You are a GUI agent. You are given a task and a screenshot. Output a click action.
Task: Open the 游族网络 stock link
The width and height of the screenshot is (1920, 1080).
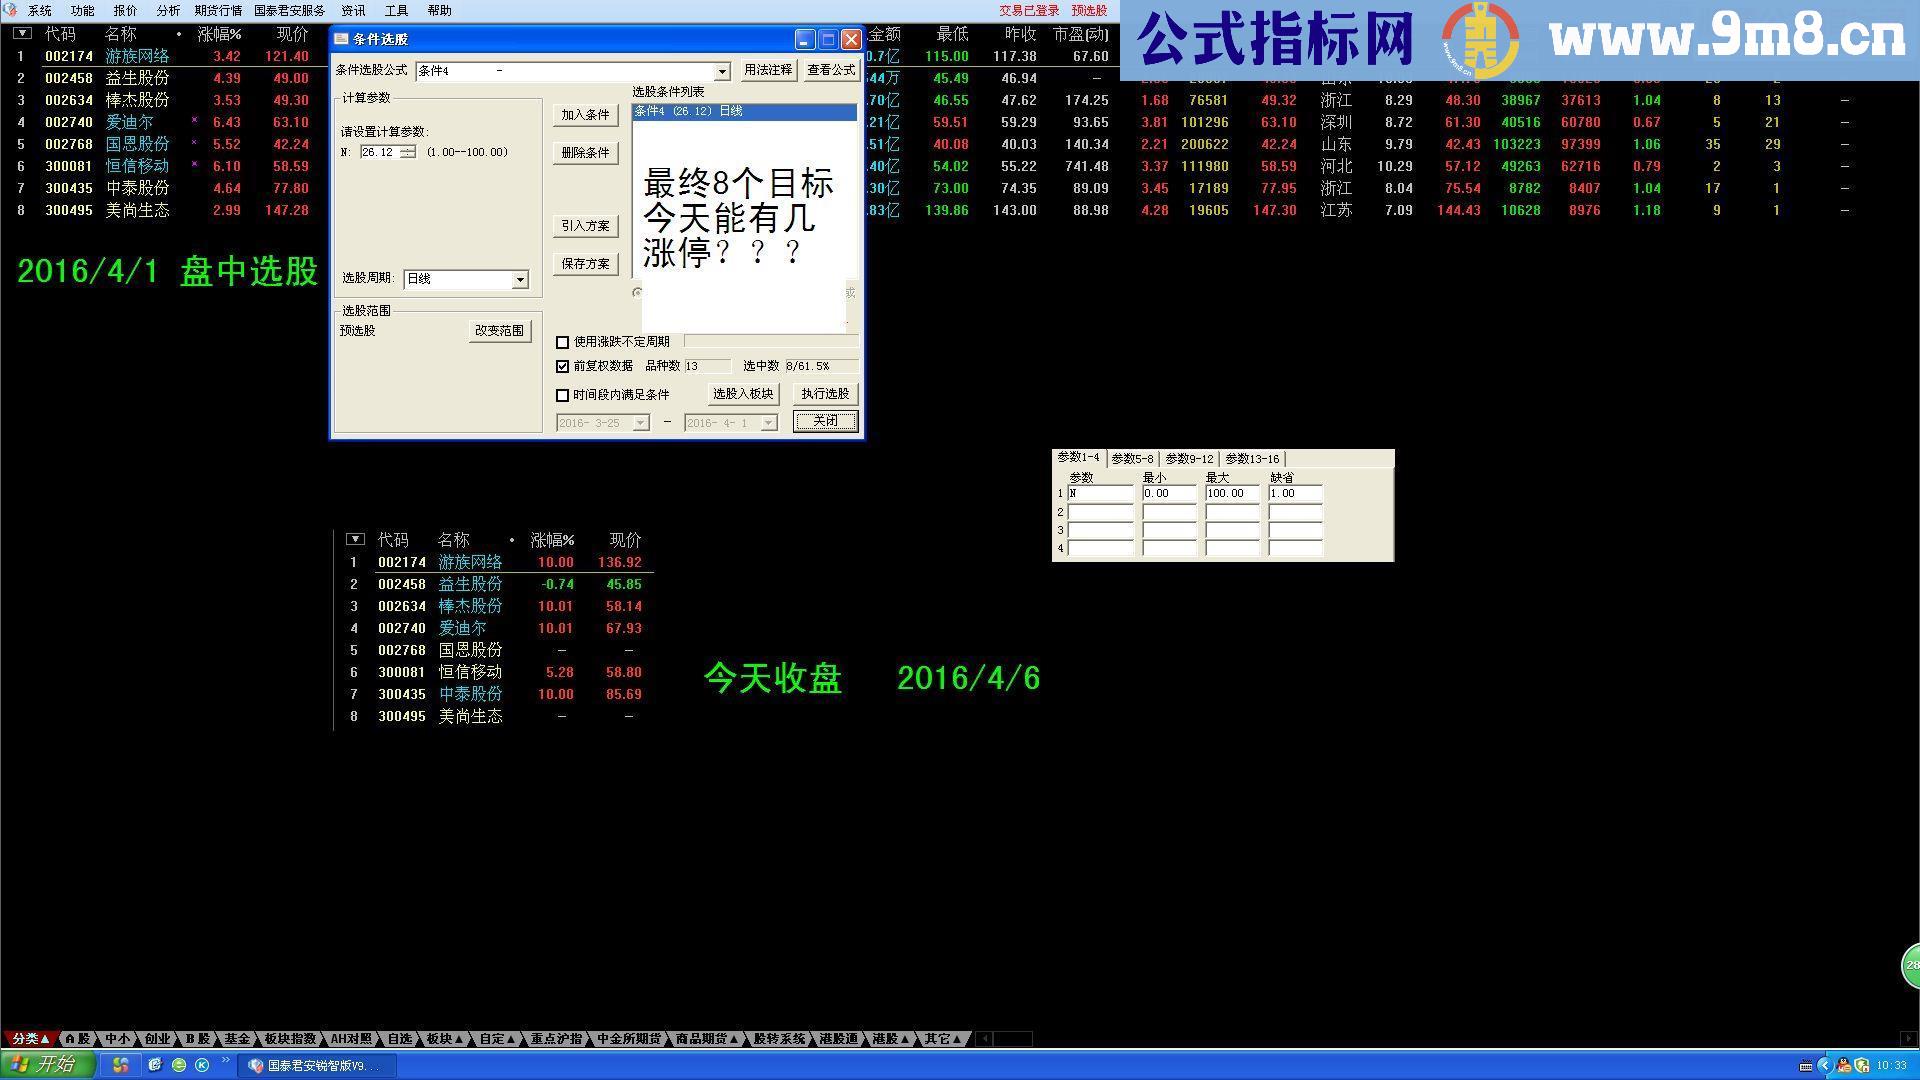[136, 56]
